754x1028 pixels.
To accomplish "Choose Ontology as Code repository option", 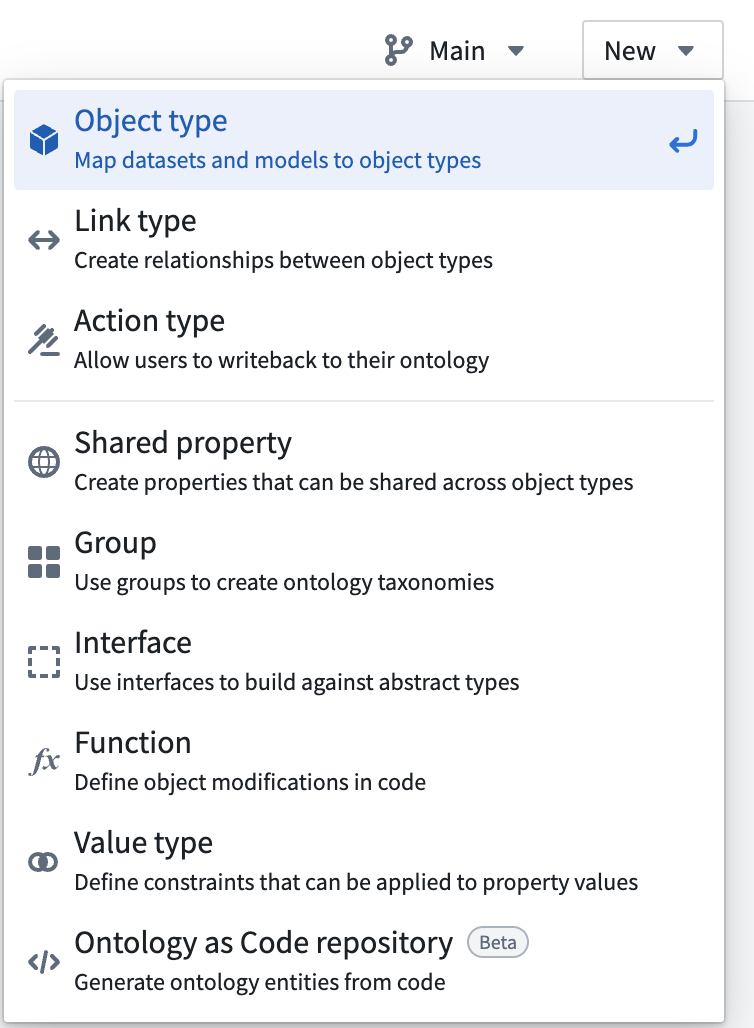I will point(364,962).
